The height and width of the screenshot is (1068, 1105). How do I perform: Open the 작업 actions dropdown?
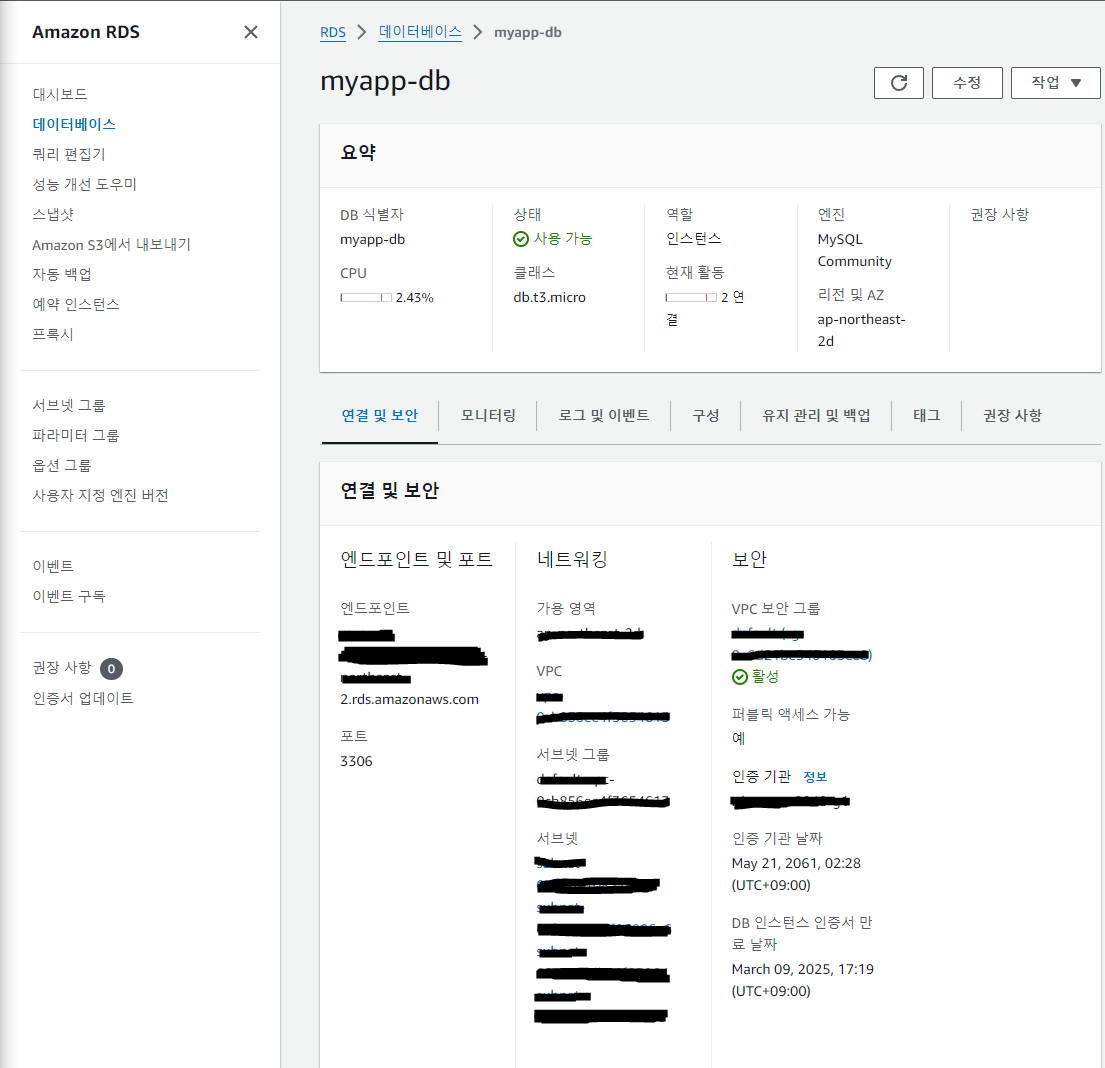(x=1055, y=83)
